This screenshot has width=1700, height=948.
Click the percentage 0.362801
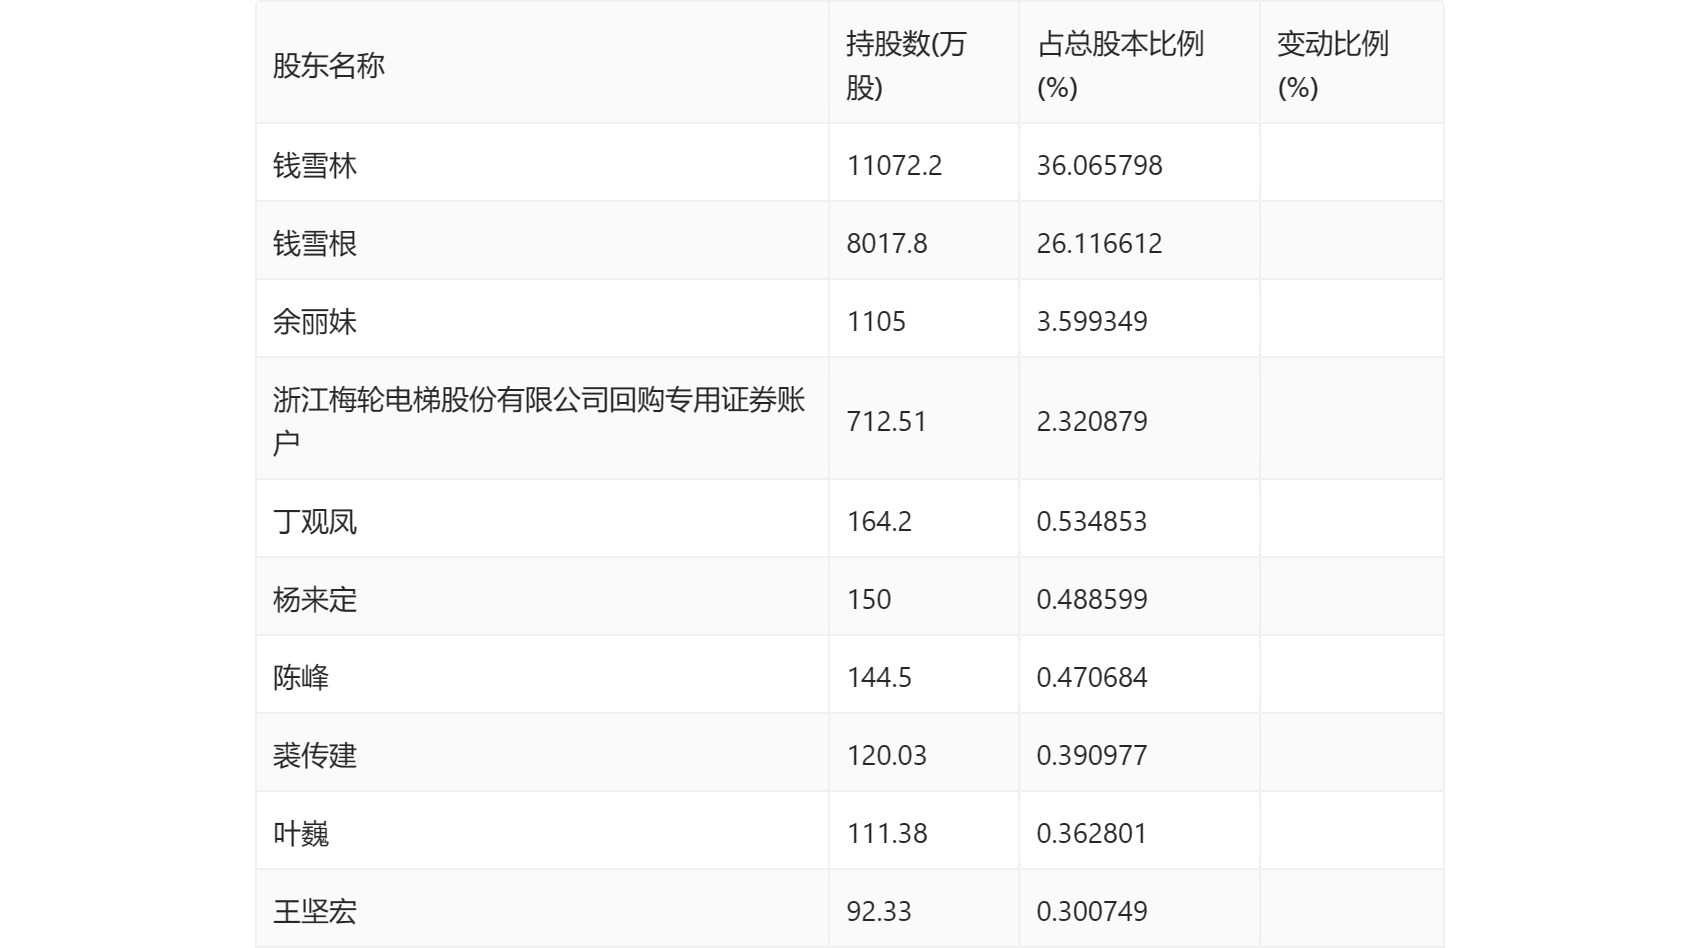tap(1092, 833)
